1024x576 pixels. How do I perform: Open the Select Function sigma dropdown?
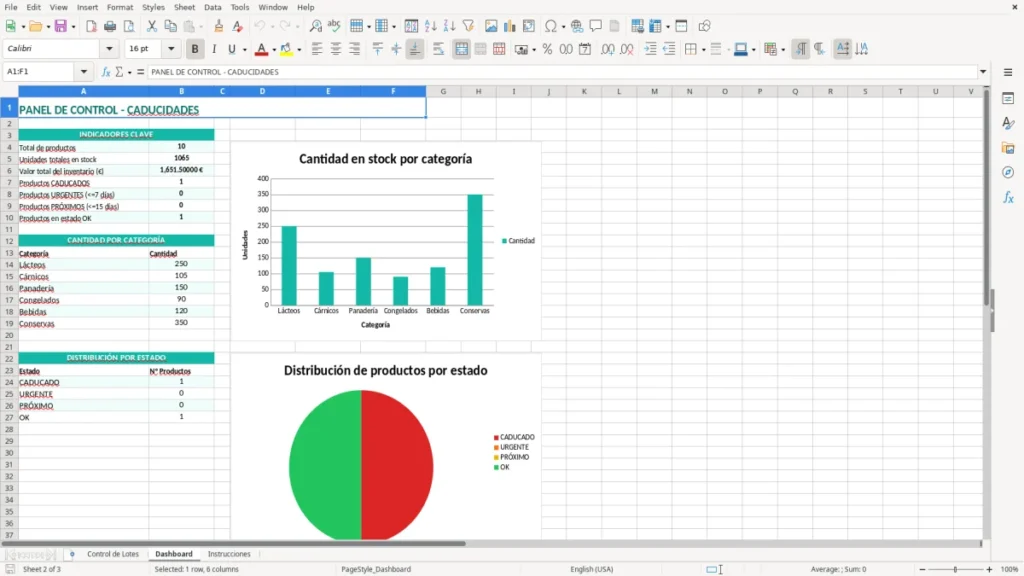129,72
